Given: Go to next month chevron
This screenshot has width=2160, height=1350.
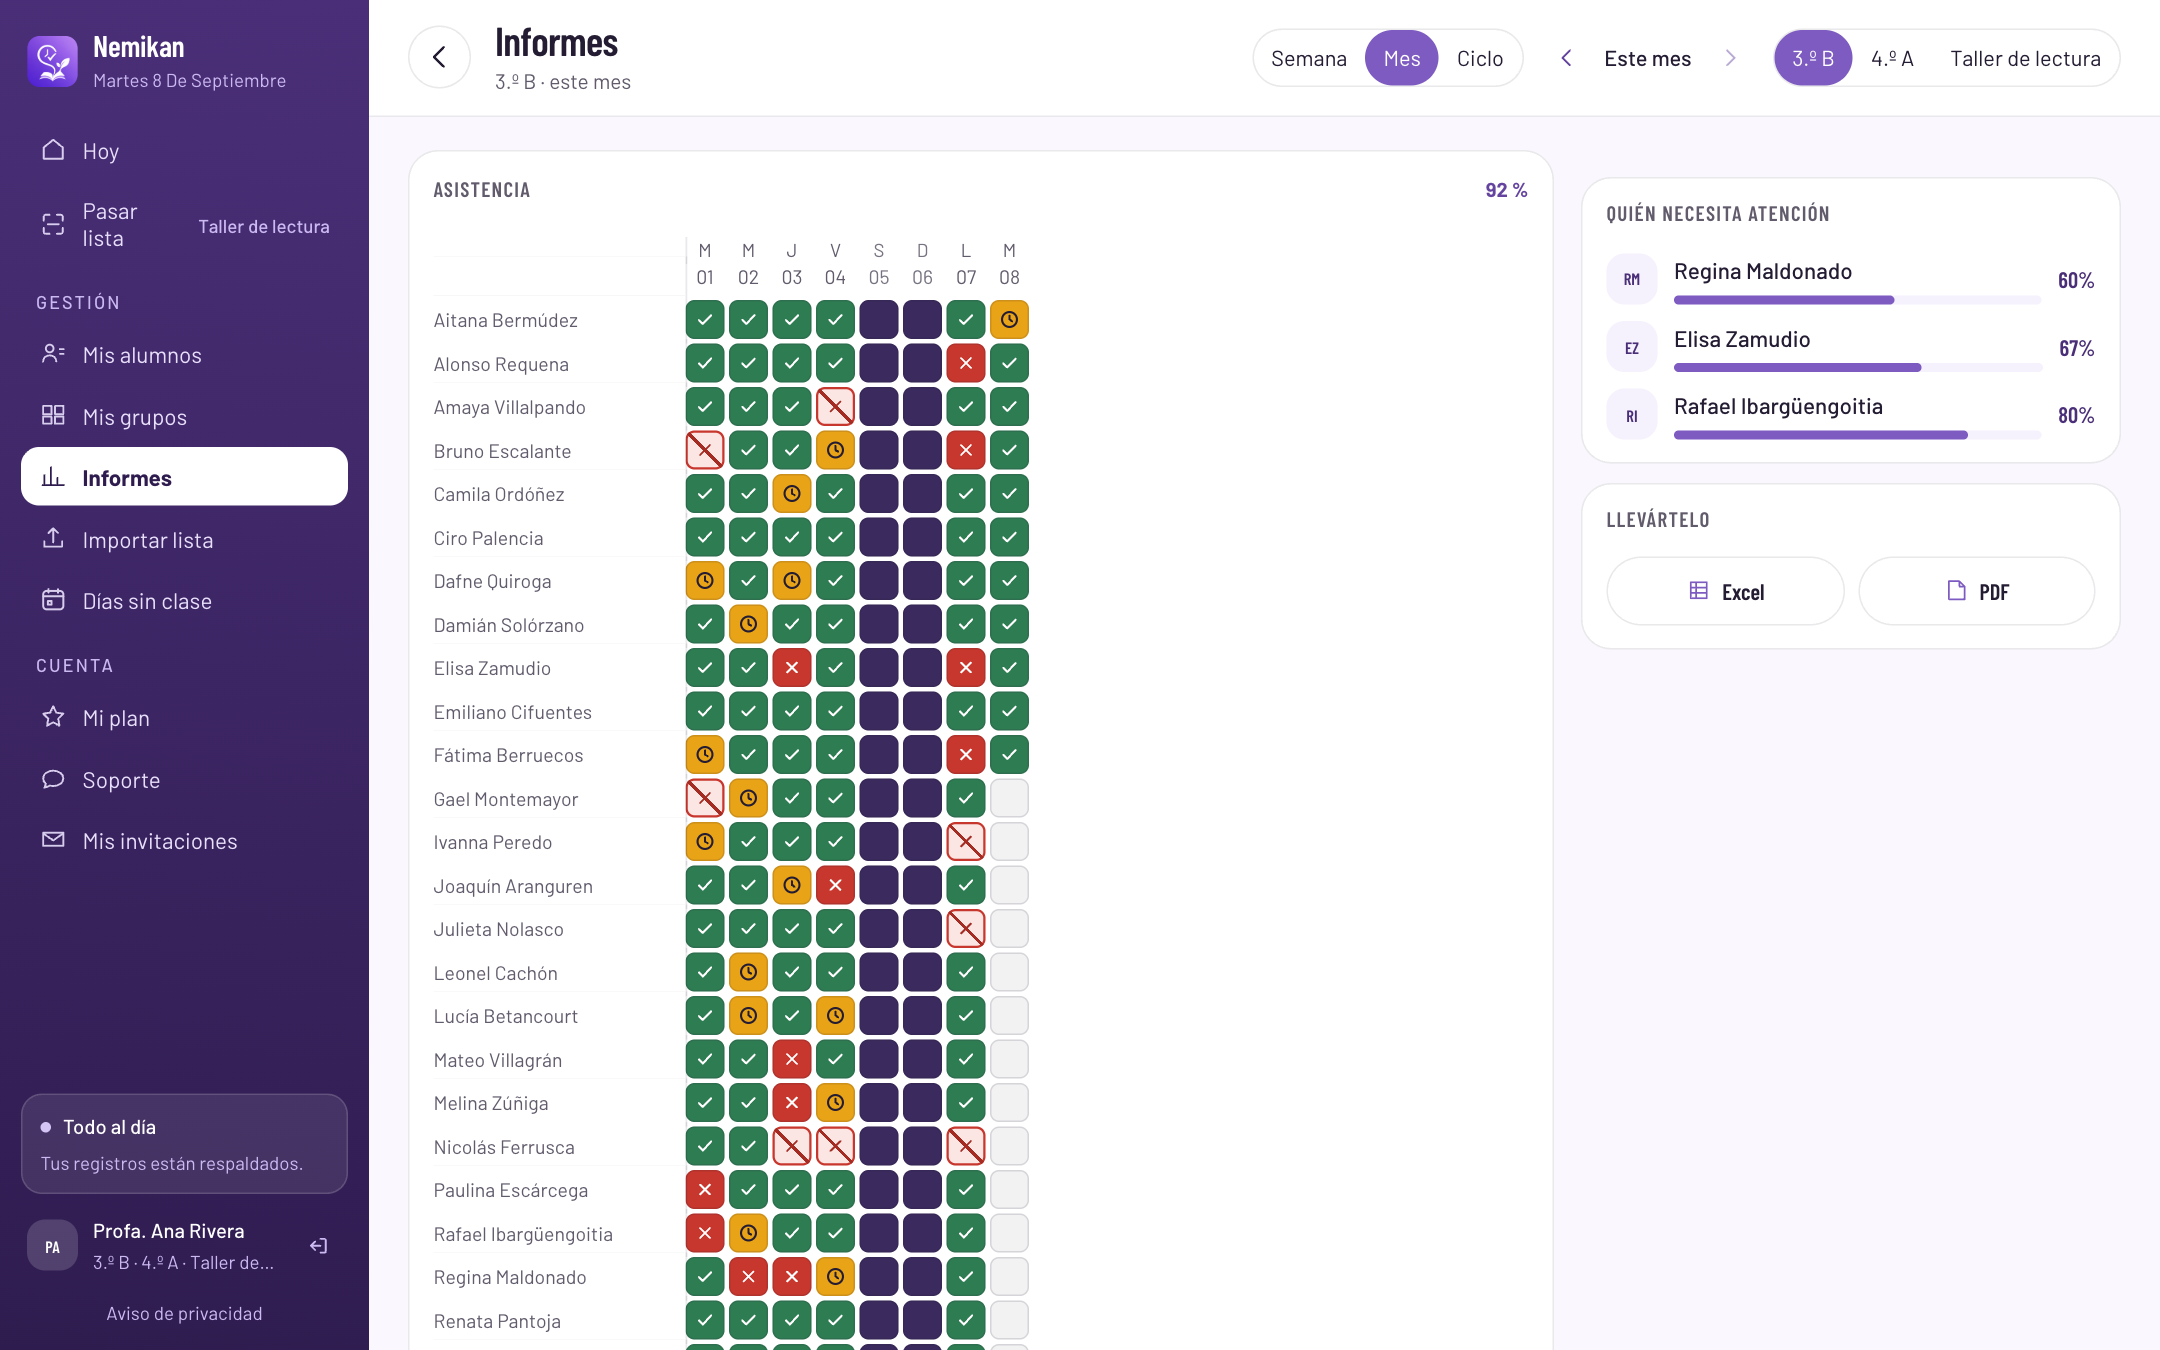Looking at the screenshot, I should pos(1731,58).
